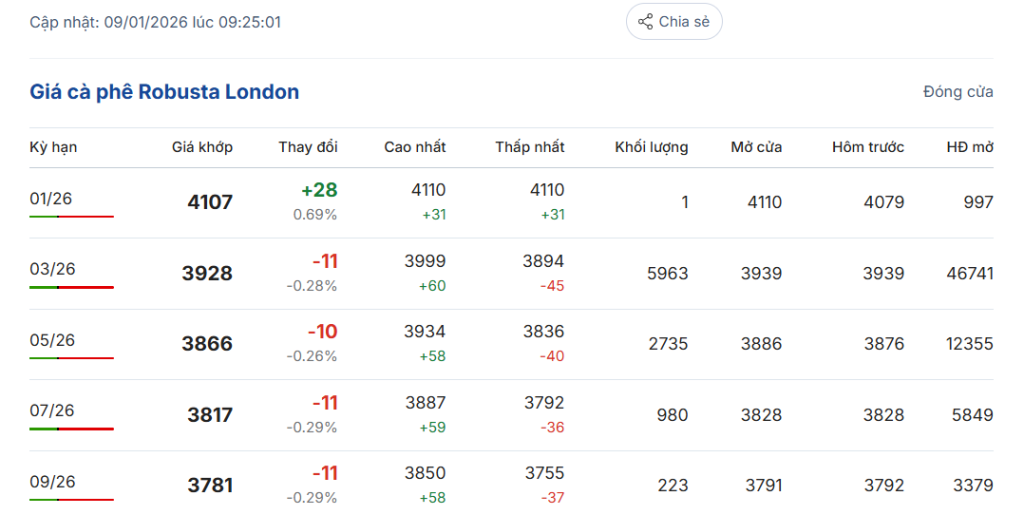Click the Giá khớp column header
The image size is (1024, 515).
(x=202, y=147)
